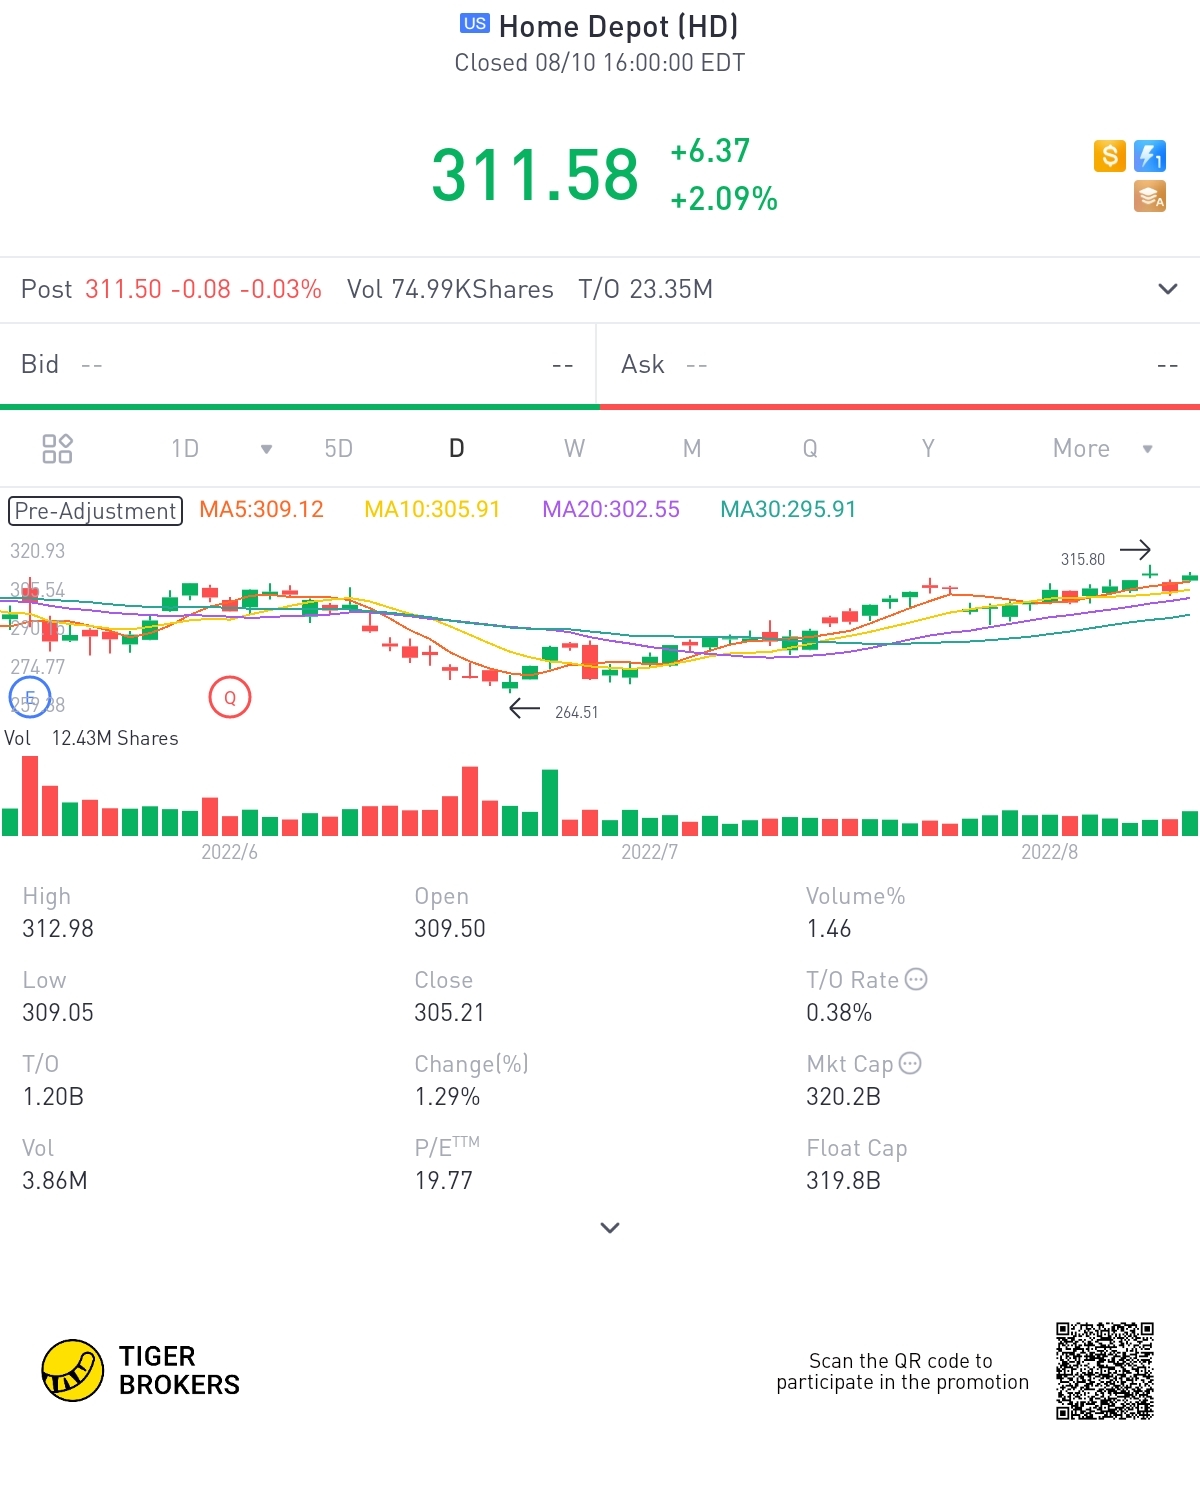
Task: Tap the Vol 74.99KShares text
Action: coord(450,289)
